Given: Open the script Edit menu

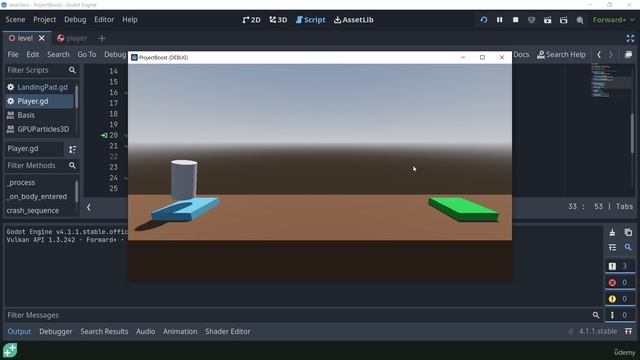Looking at the screenshot, I should click(x=33, y=54).
